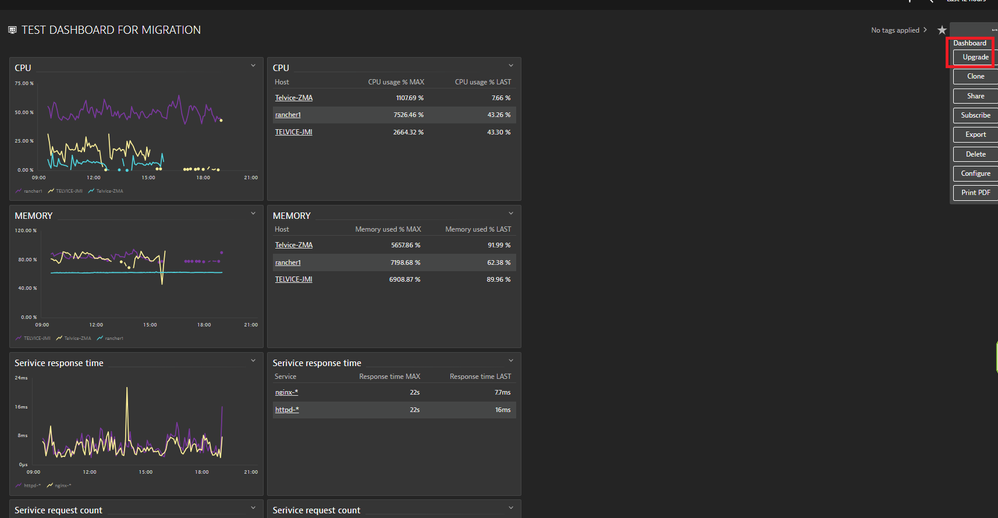This screenshot has width=998, height=518.
Task: Click the Host header in CPU table
Action: (281, 82)
